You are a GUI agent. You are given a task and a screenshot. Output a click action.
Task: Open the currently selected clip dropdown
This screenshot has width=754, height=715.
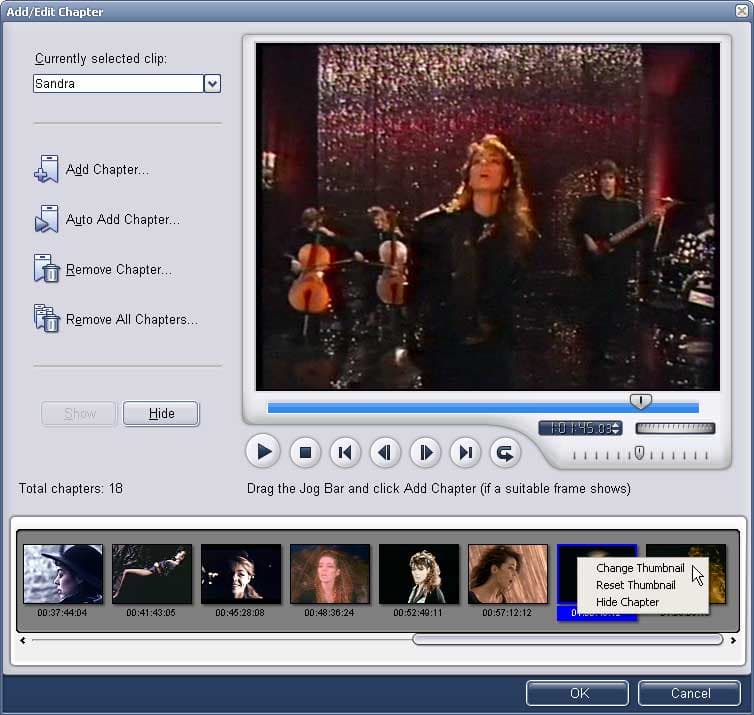click(212, 84)
